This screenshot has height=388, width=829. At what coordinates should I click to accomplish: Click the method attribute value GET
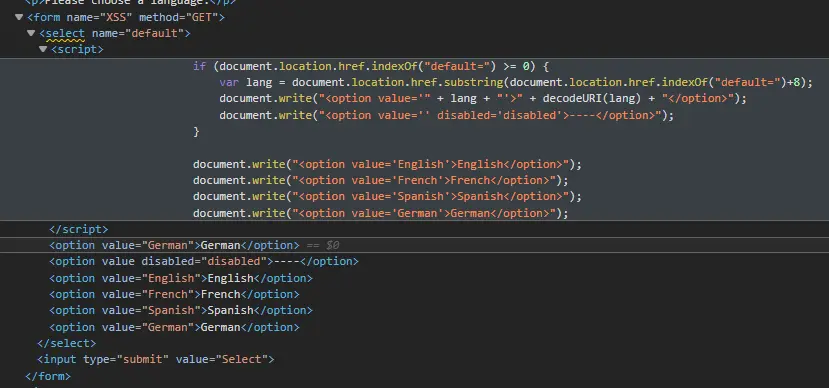point(201,17)
